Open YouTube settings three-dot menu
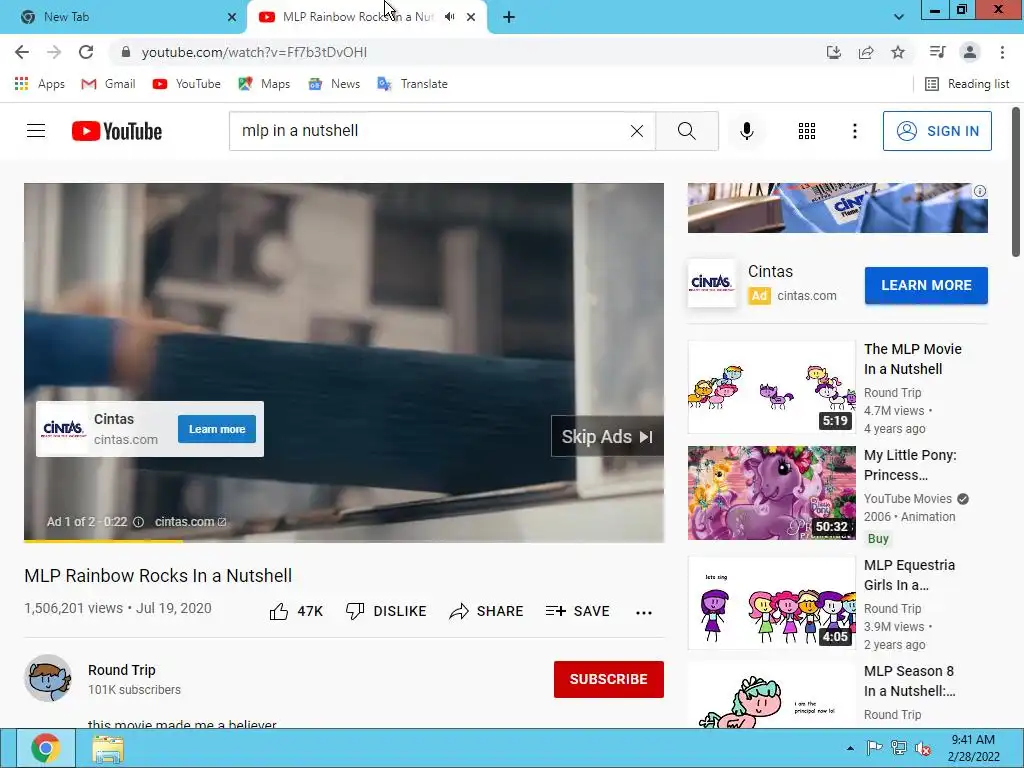Viewport: 1024px width, 768px height. click(x=854, y=131)
